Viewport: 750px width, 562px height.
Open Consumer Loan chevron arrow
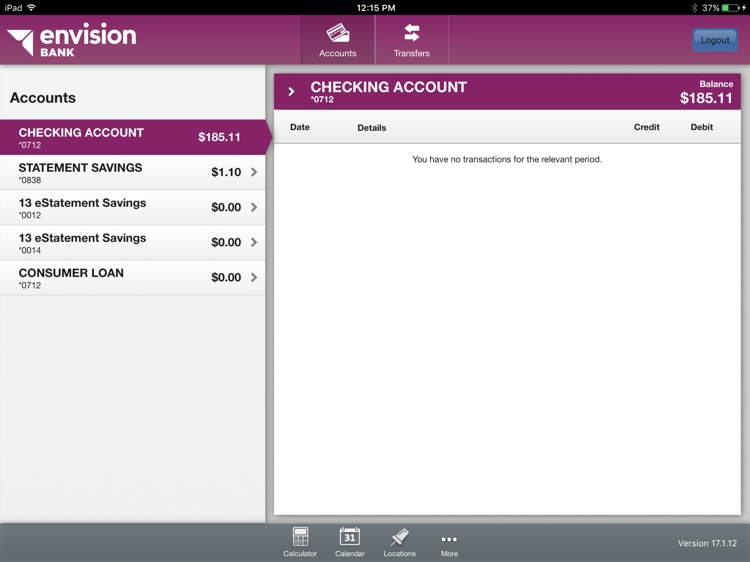[x=254, y=277]
